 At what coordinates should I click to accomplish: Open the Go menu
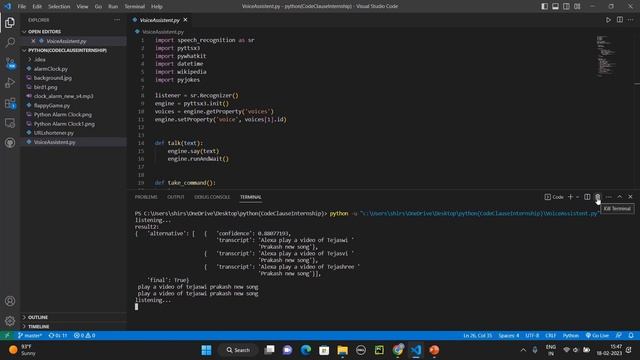[98, 6]
